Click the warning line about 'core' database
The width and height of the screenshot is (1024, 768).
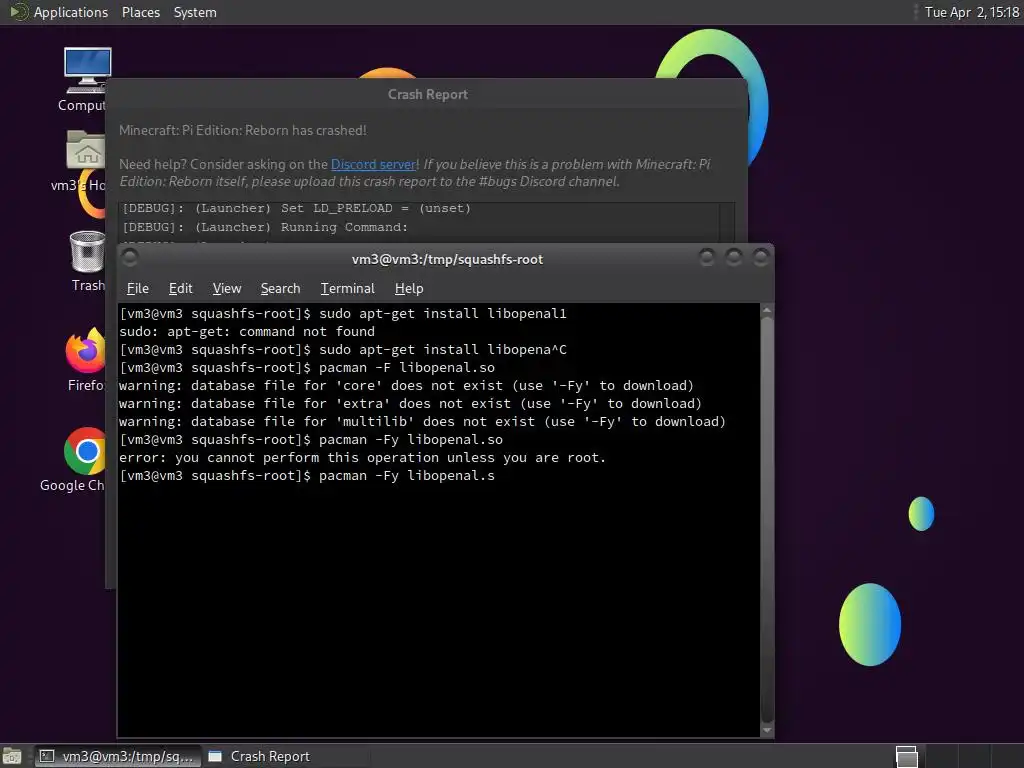click(406, 386)
